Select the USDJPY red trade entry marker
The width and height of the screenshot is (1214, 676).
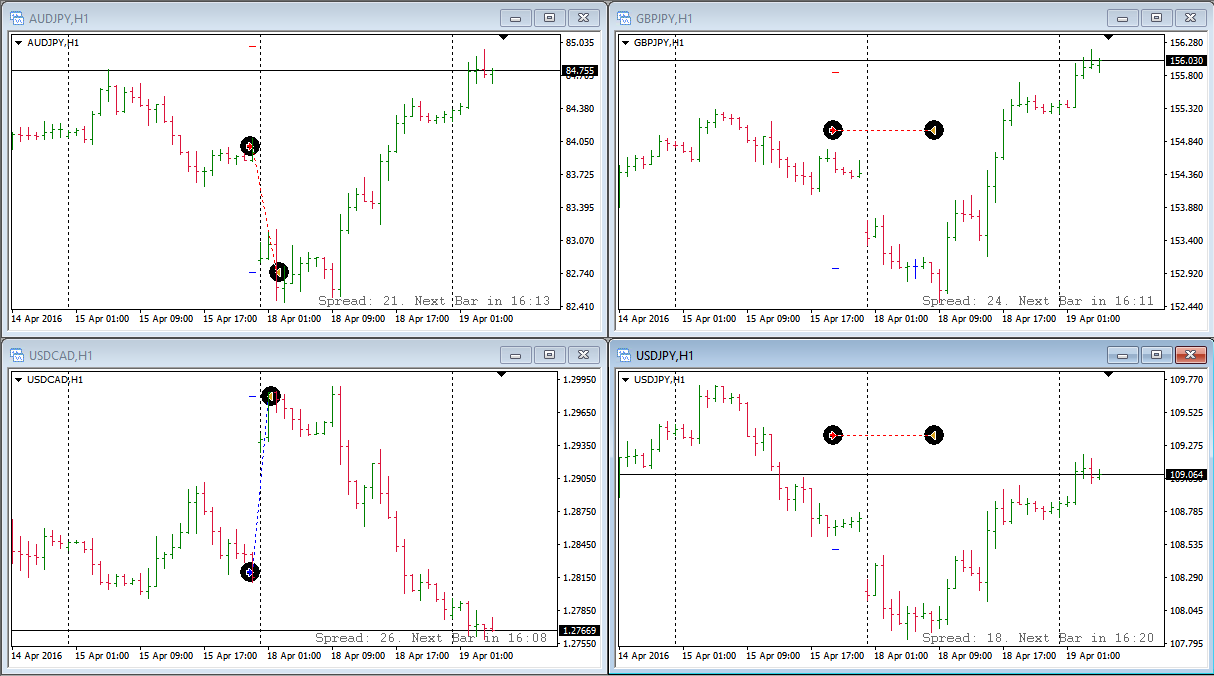[x=833, y=435]
